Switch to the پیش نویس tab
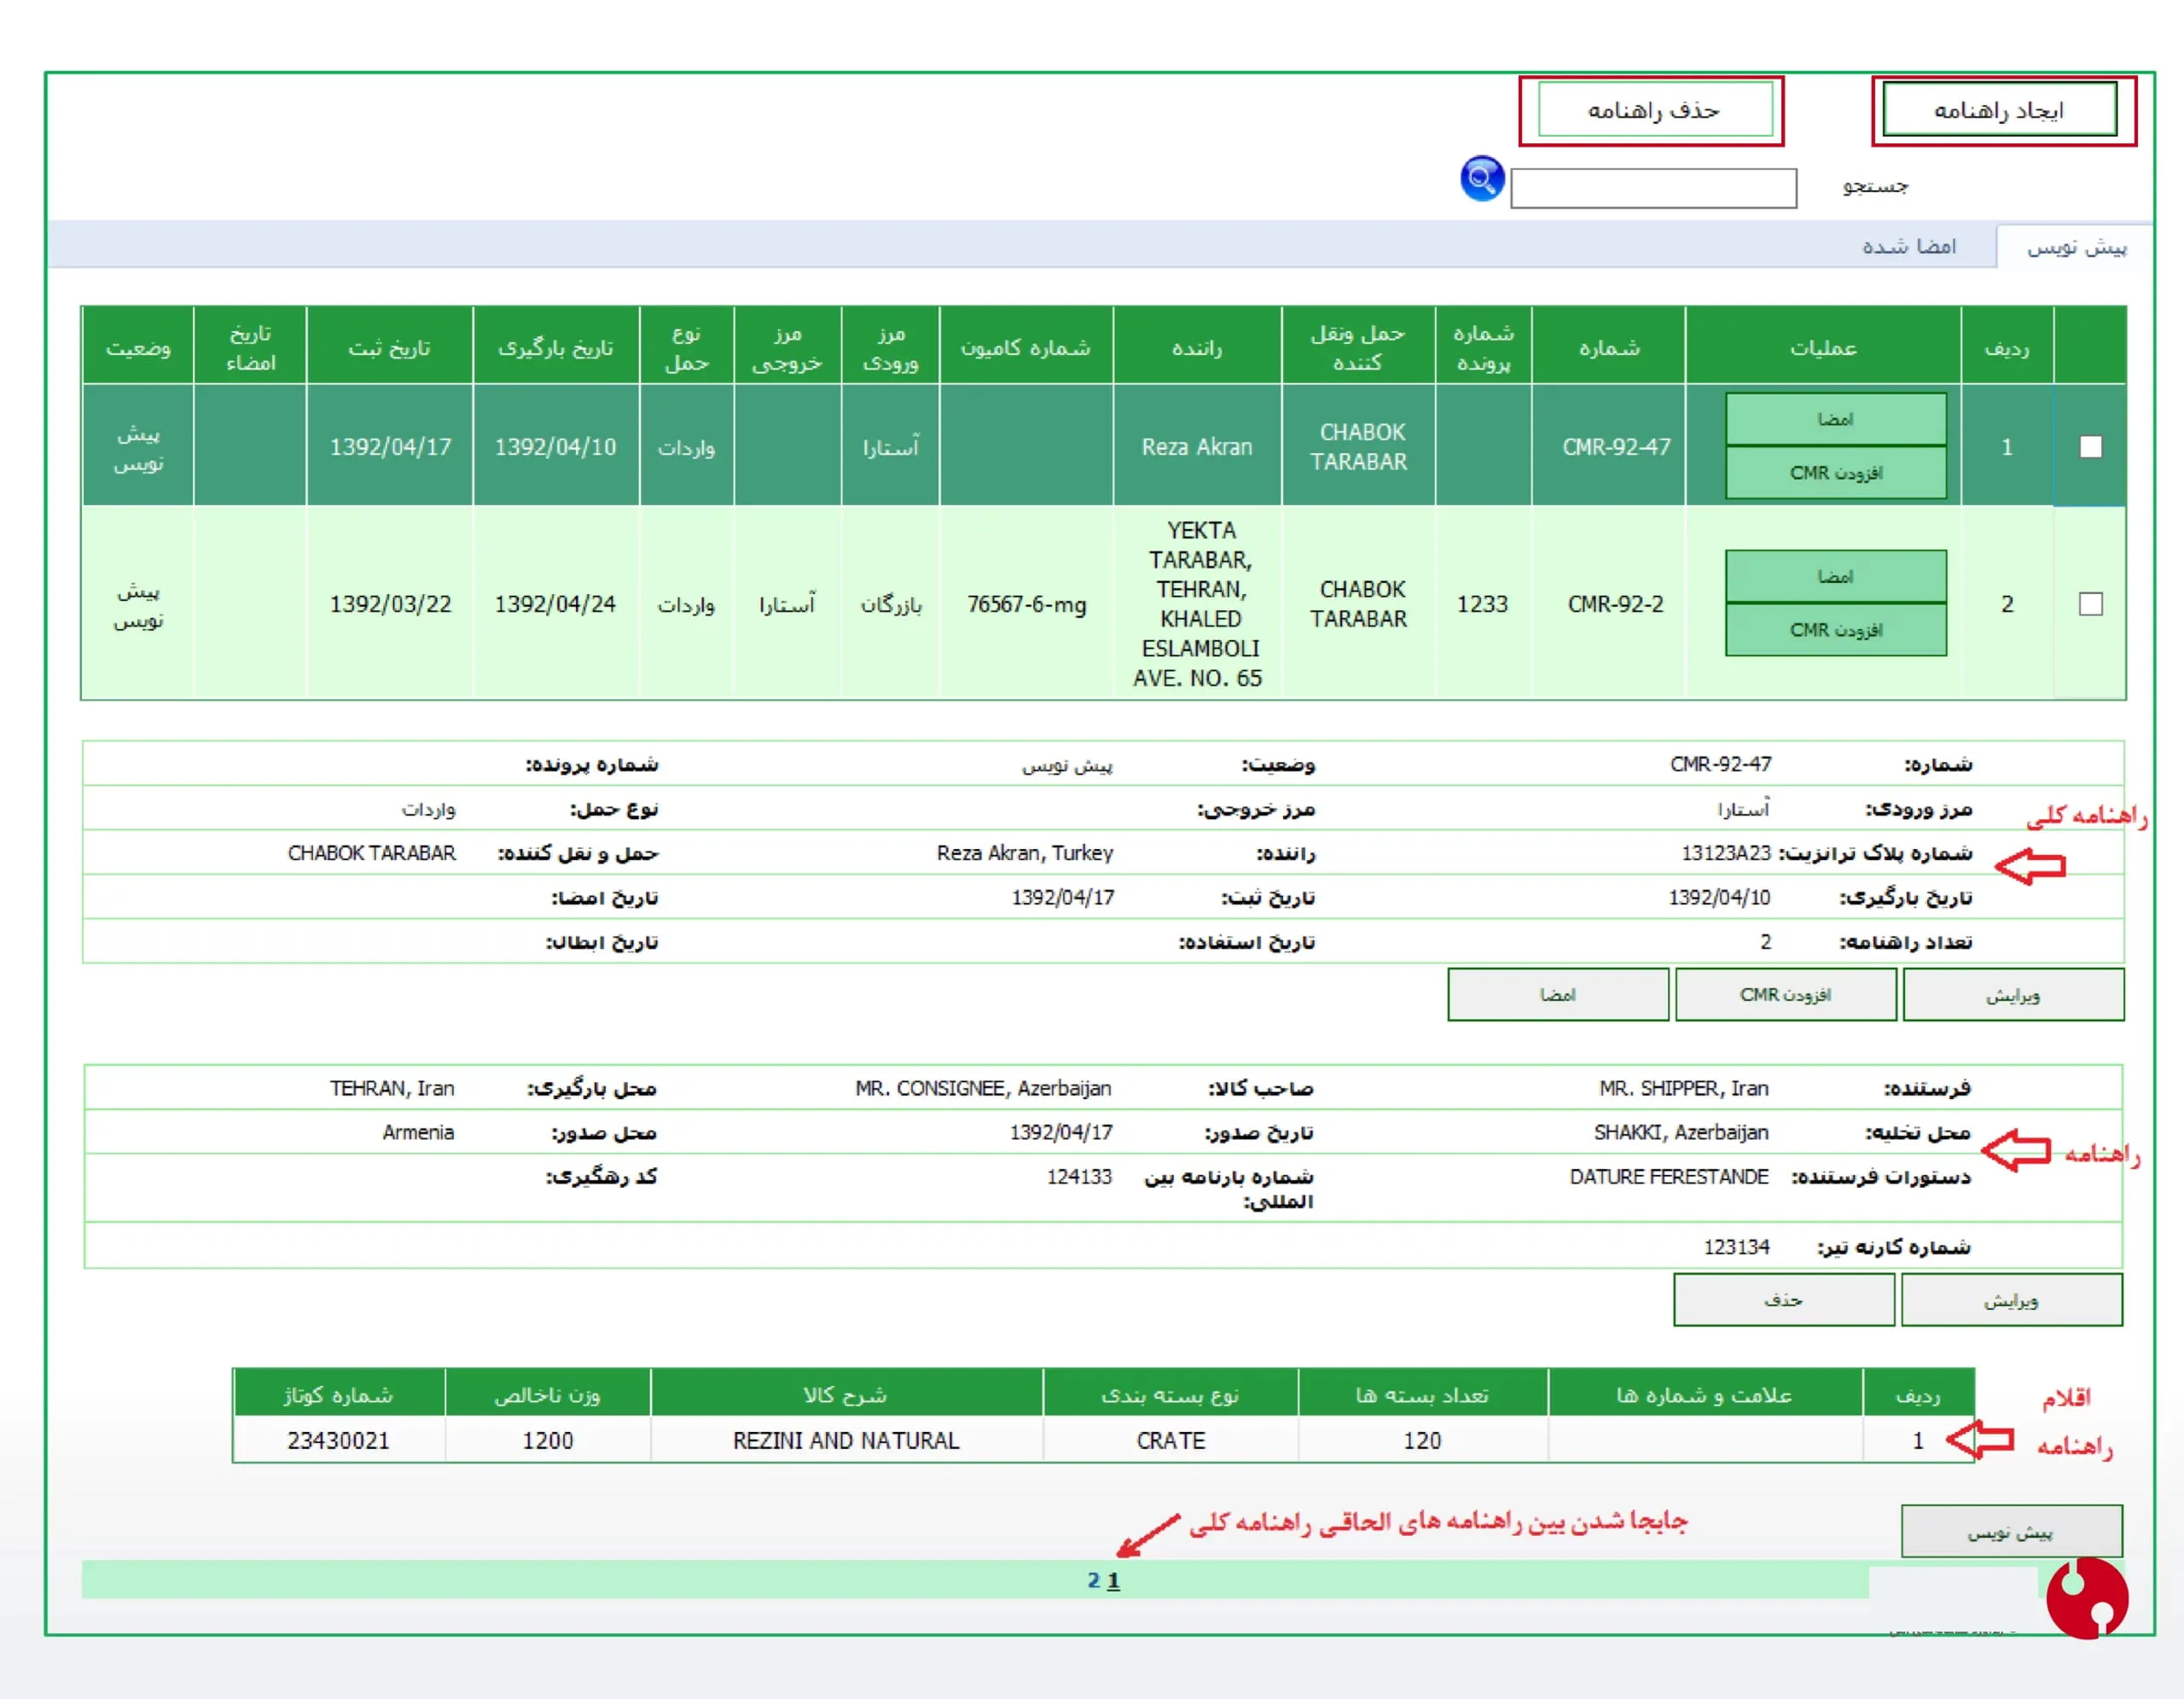 [2076, 247]
